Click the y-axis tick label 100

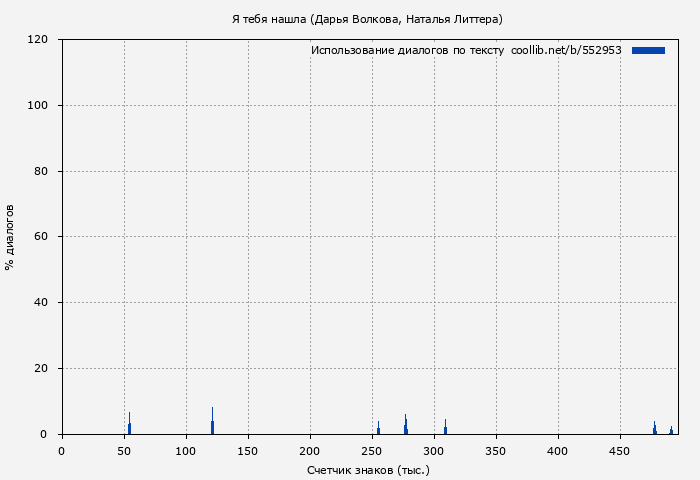pos(39,106)
